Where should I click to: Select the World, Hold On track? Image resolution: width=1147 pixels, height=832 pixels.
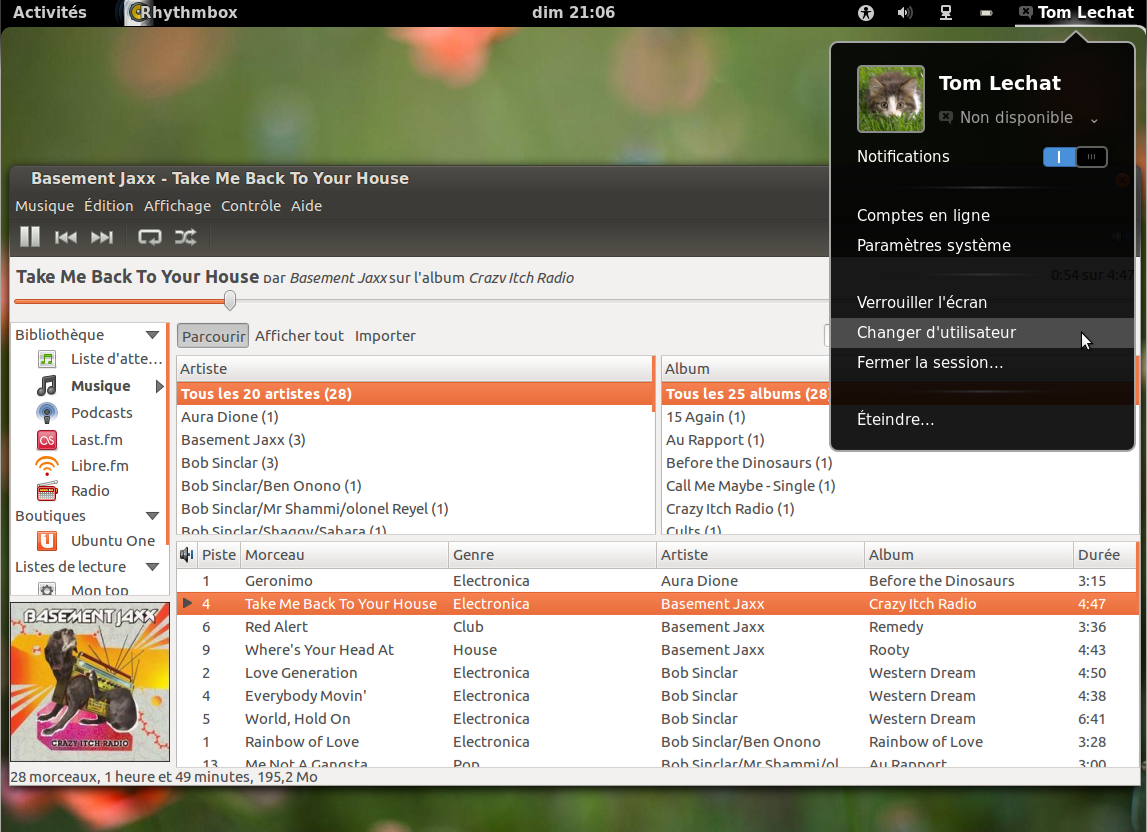coord(657,719)
